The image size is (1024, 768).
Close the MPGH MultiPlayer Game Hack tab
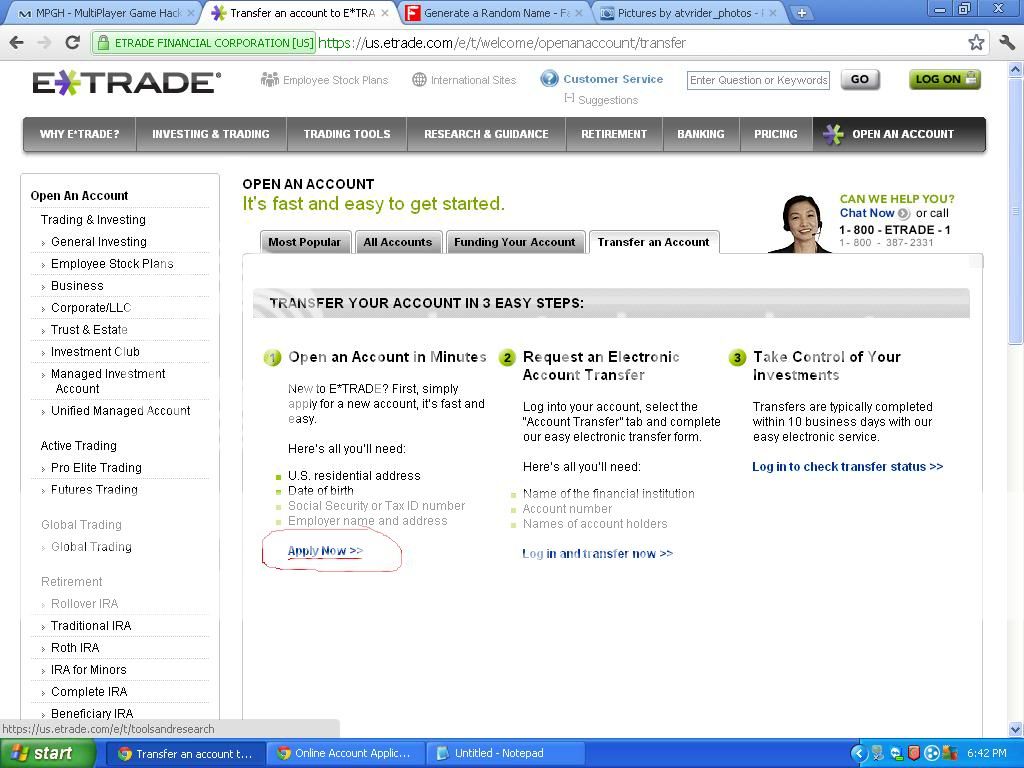[191, 12]
